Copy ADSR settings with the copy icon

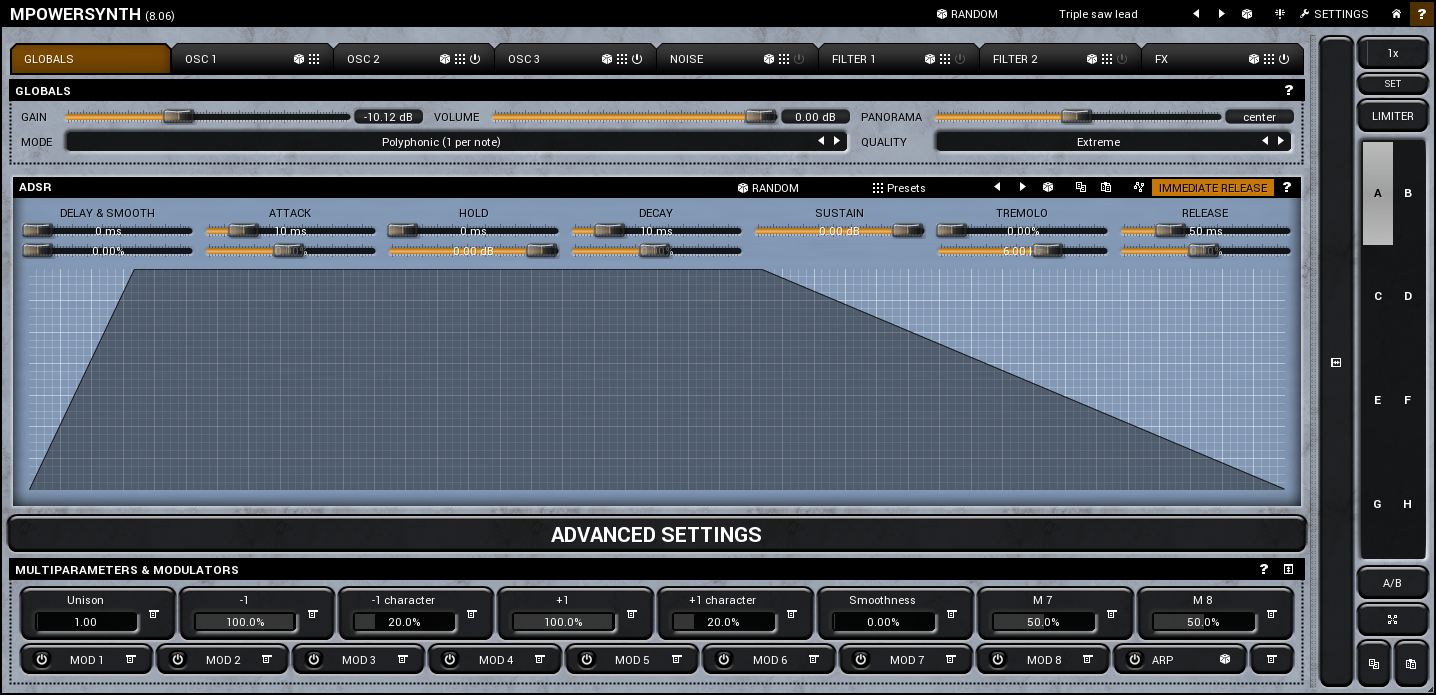tap(1080, 188)
